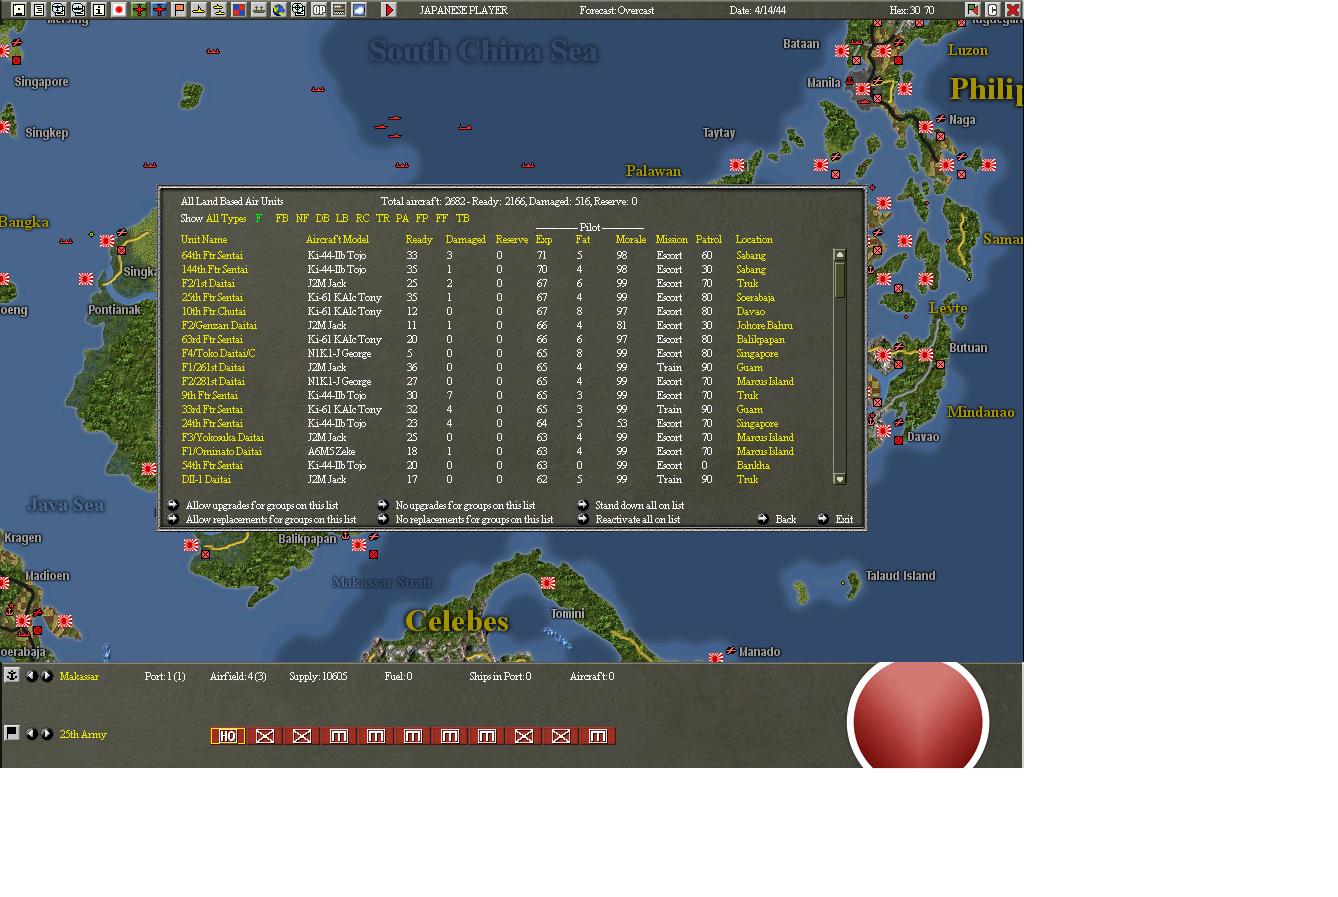Viewport: 1338px width, 897px height.
Task: Allow upgrades for groups on this list
Action: click(x=261, y=506)
